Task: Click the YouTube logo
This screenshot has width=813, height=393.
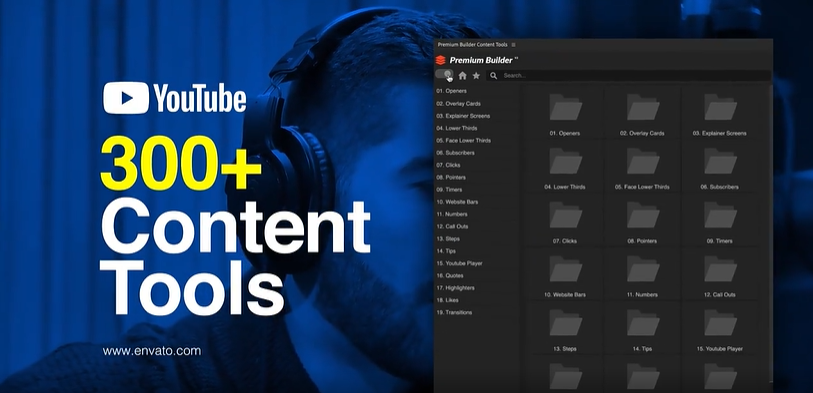Action: [175, 98]
